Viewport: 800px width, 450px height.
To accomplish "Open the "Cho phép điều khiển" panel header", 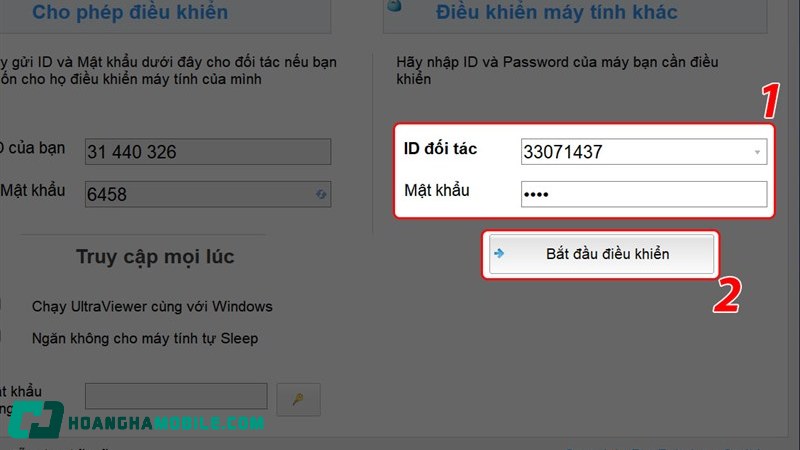I will (x=130, y=12).
